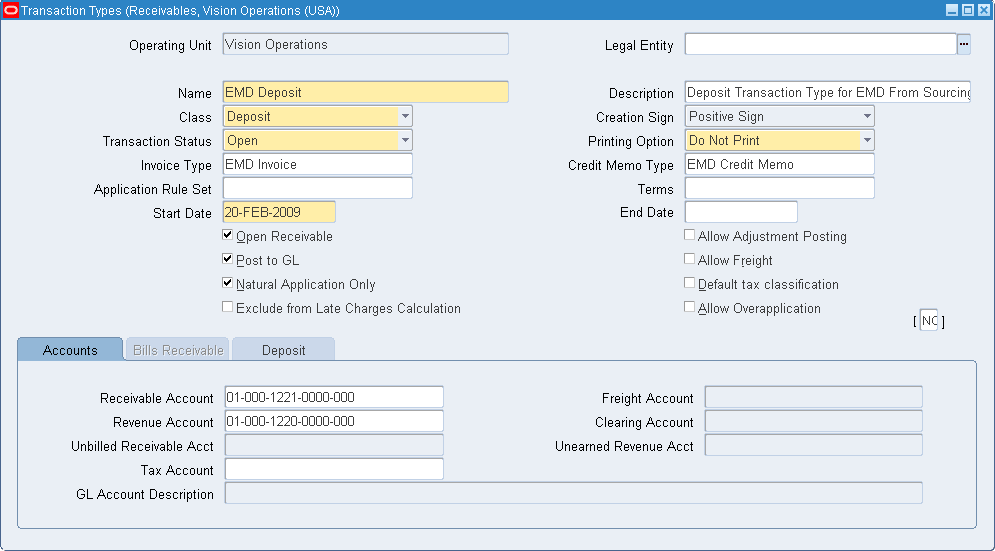Open the Class dropdown showing Deposit
The image size is (995, 551).
(x=405, y=117)
